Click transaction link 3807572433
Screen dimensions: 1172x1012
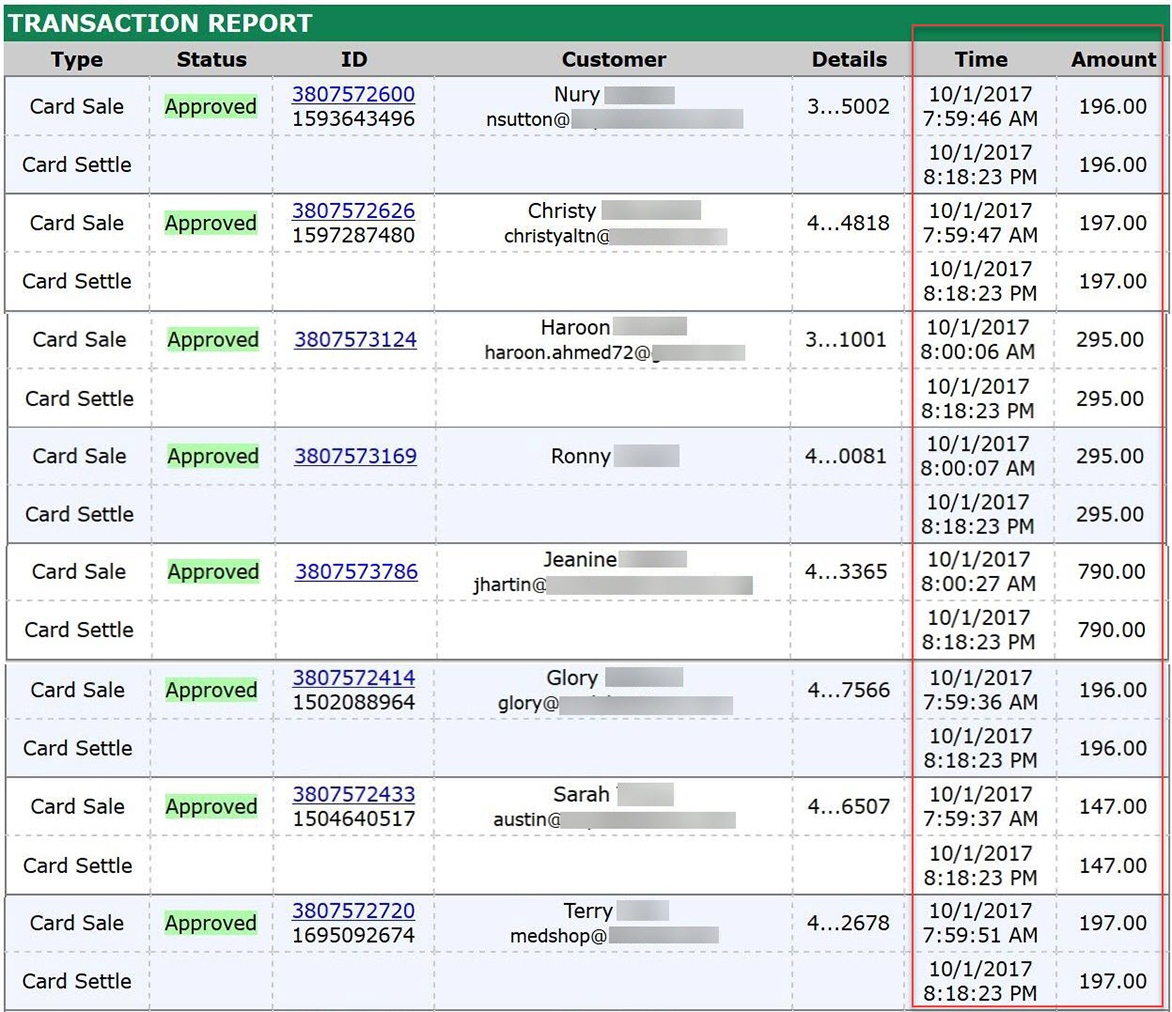pyautogui.click(x=353, y=795)
